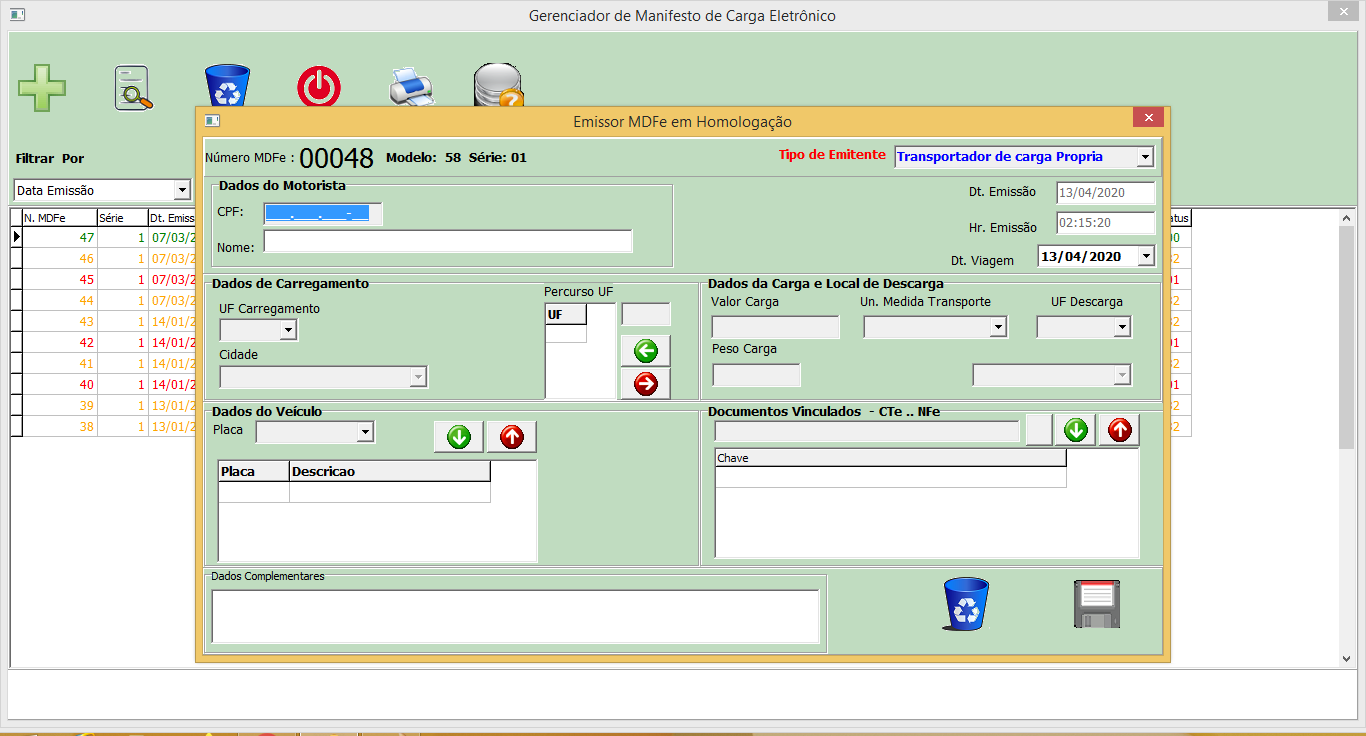Open the Tipo de Emitente dropdown

1146,156
